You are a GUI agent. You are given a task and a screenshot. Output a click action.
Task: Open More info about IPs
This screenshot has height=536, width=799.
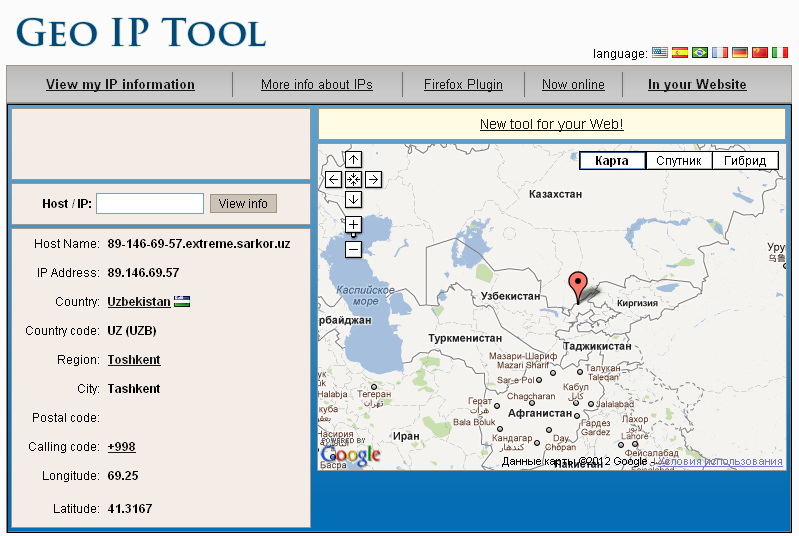click(317, 85)
